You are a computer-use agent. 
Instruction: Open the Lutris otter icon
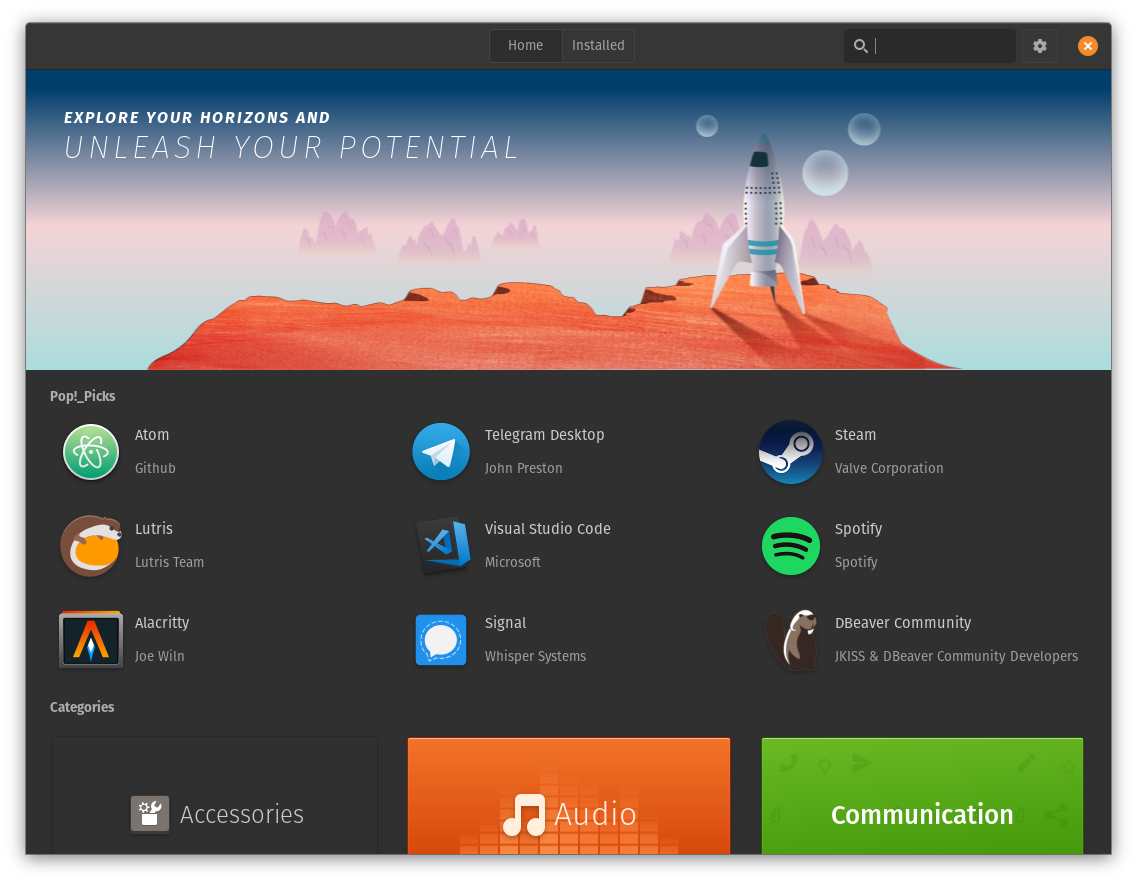coord(91,546)
